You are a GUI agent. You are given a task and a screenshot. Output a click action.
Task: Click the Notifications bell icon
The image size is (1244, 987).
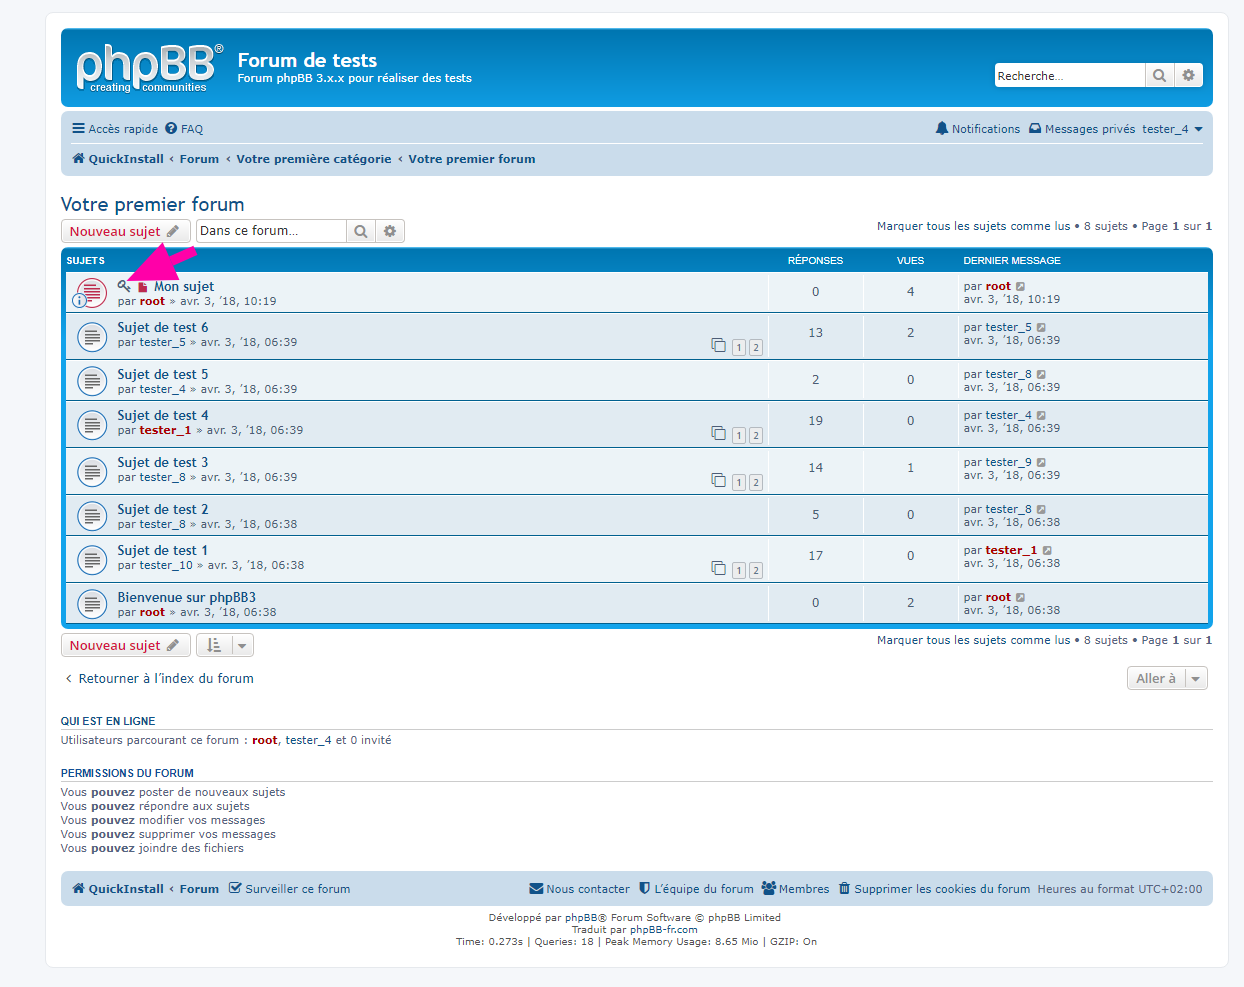pos(941,129)
